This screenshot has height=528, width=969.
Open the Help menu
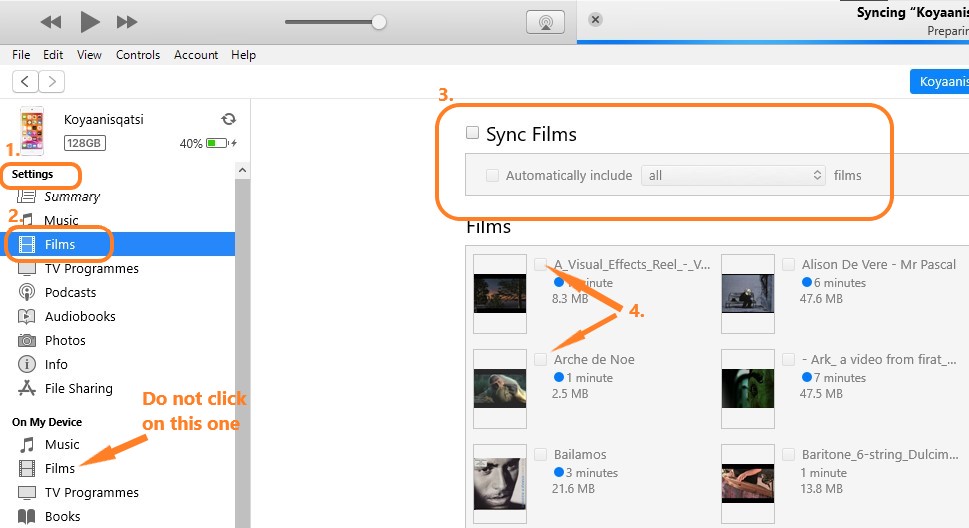pyautogui.click(x=243, y=55)
